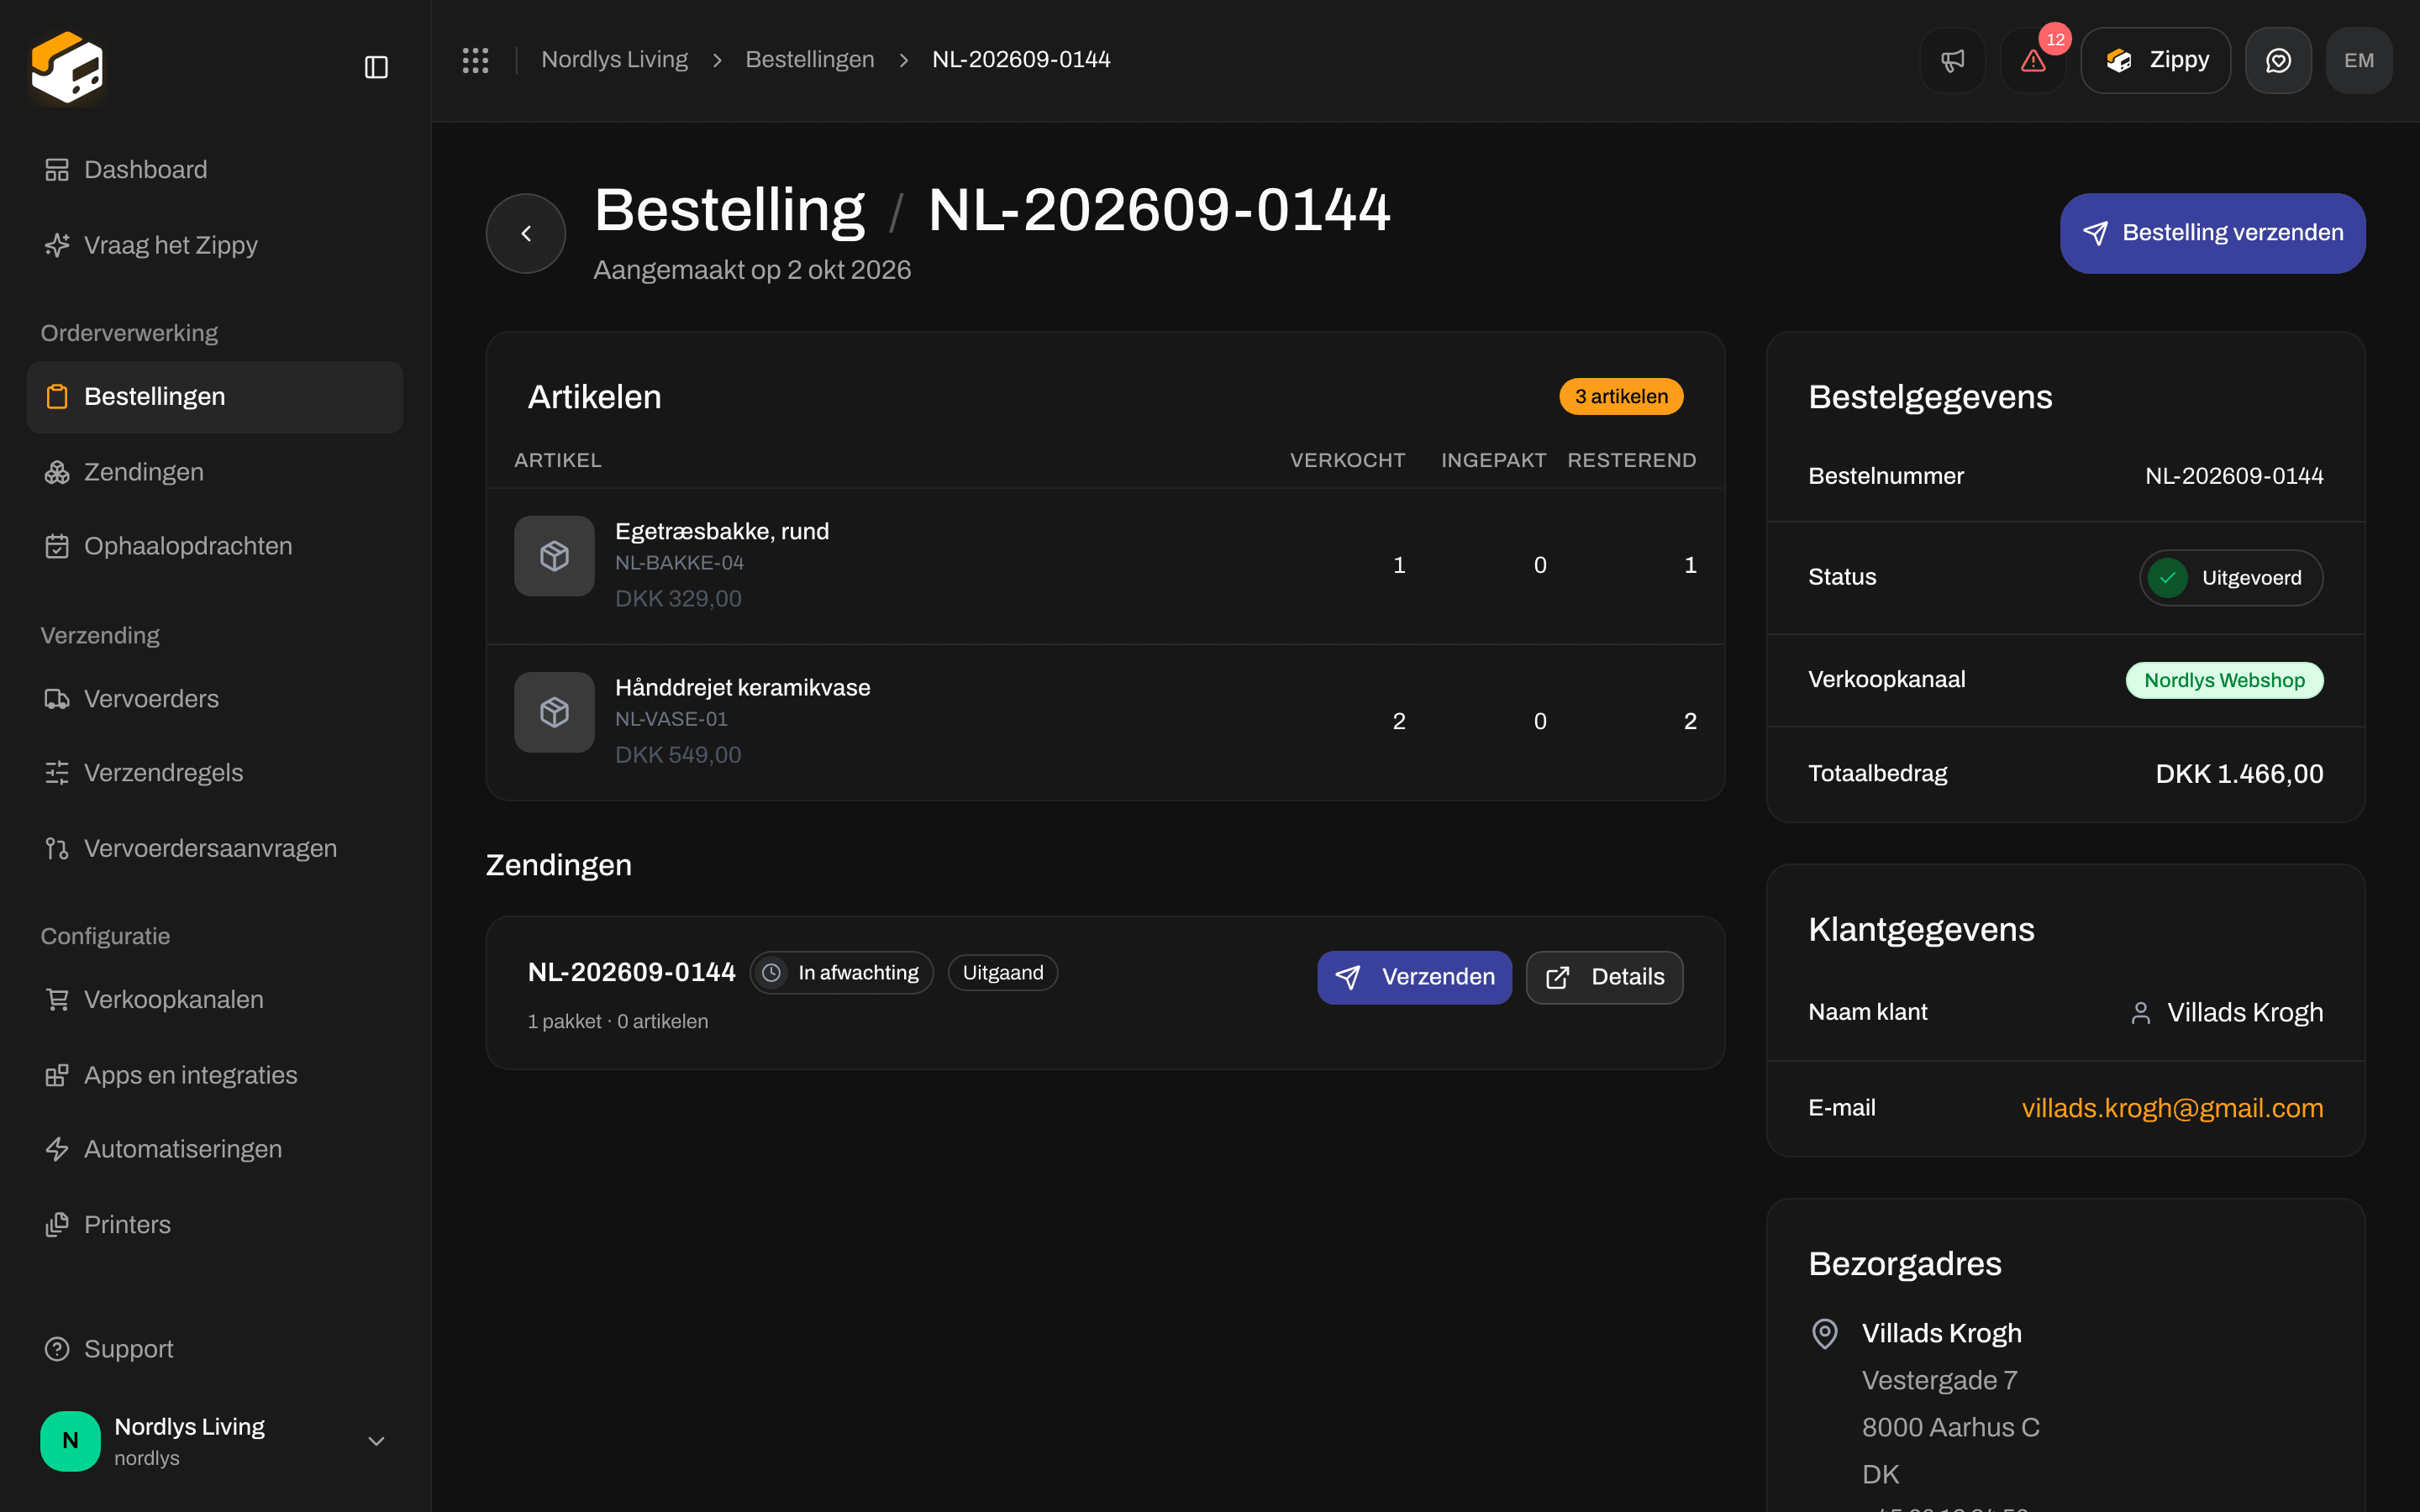The height and width of the screenshot is (1512, 2420).
Task: Click the INGEPAKT column header
Action: [x=1493, y=461]
